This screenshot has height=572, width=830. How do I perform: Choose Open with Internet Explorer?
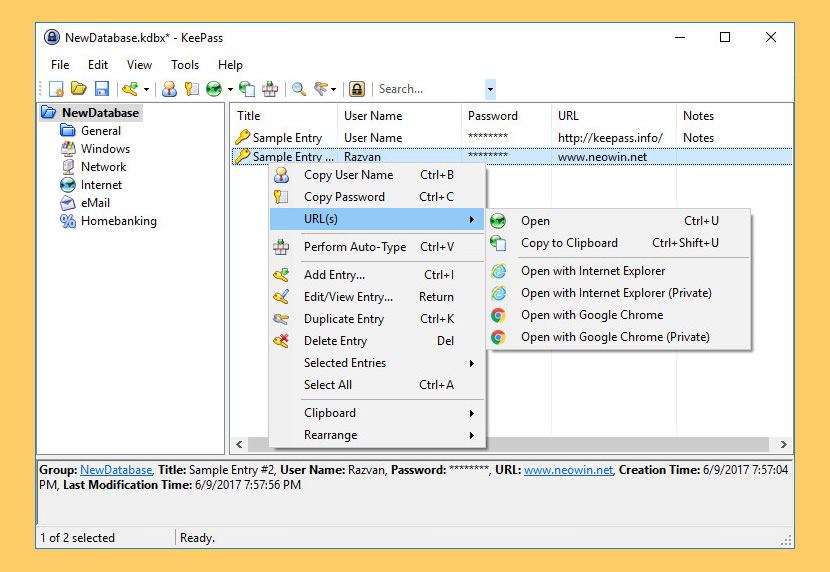(x=618, y=271)
